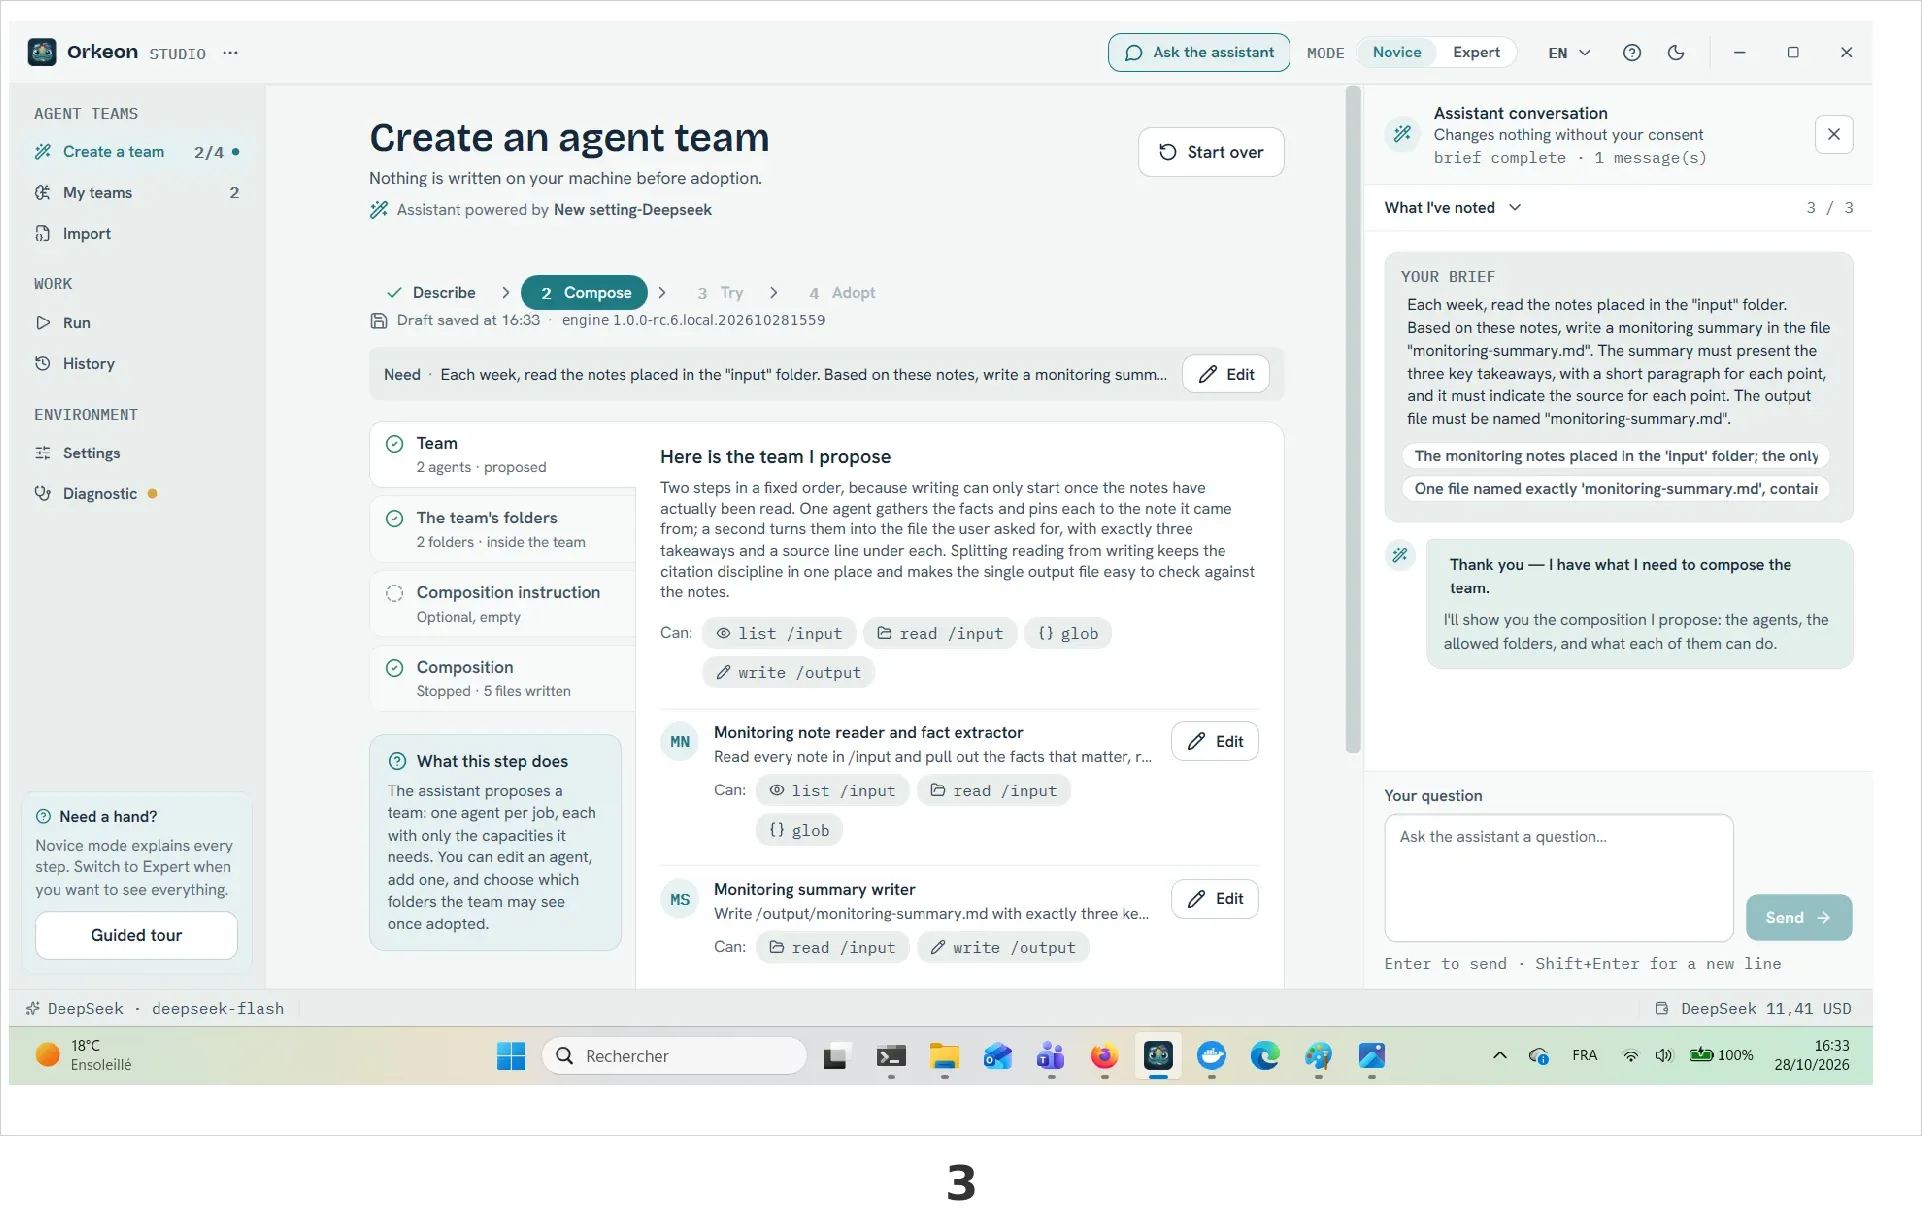This screenshot has width=1922, height=1229.
Task: Edit the Monitoring summary writer agent
Action: pos(1215,898)
